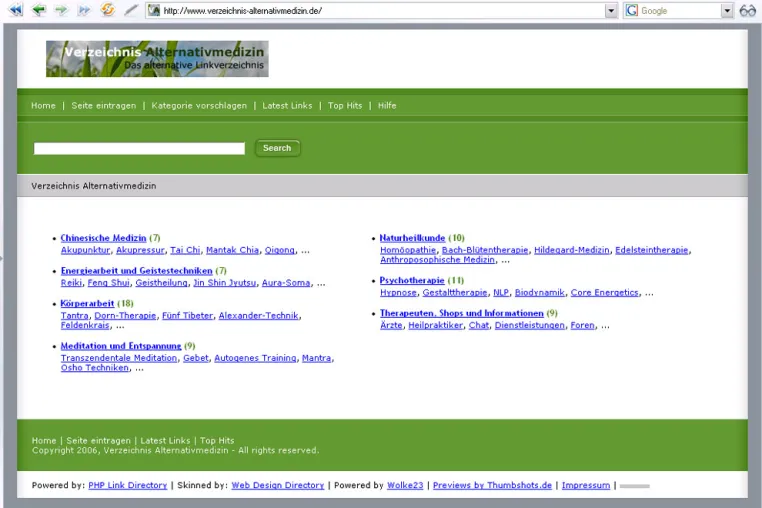This screenshot has height=508, width=762.
Task: Follow the Homöopathie subcategory link
Action: pos(408,250)
